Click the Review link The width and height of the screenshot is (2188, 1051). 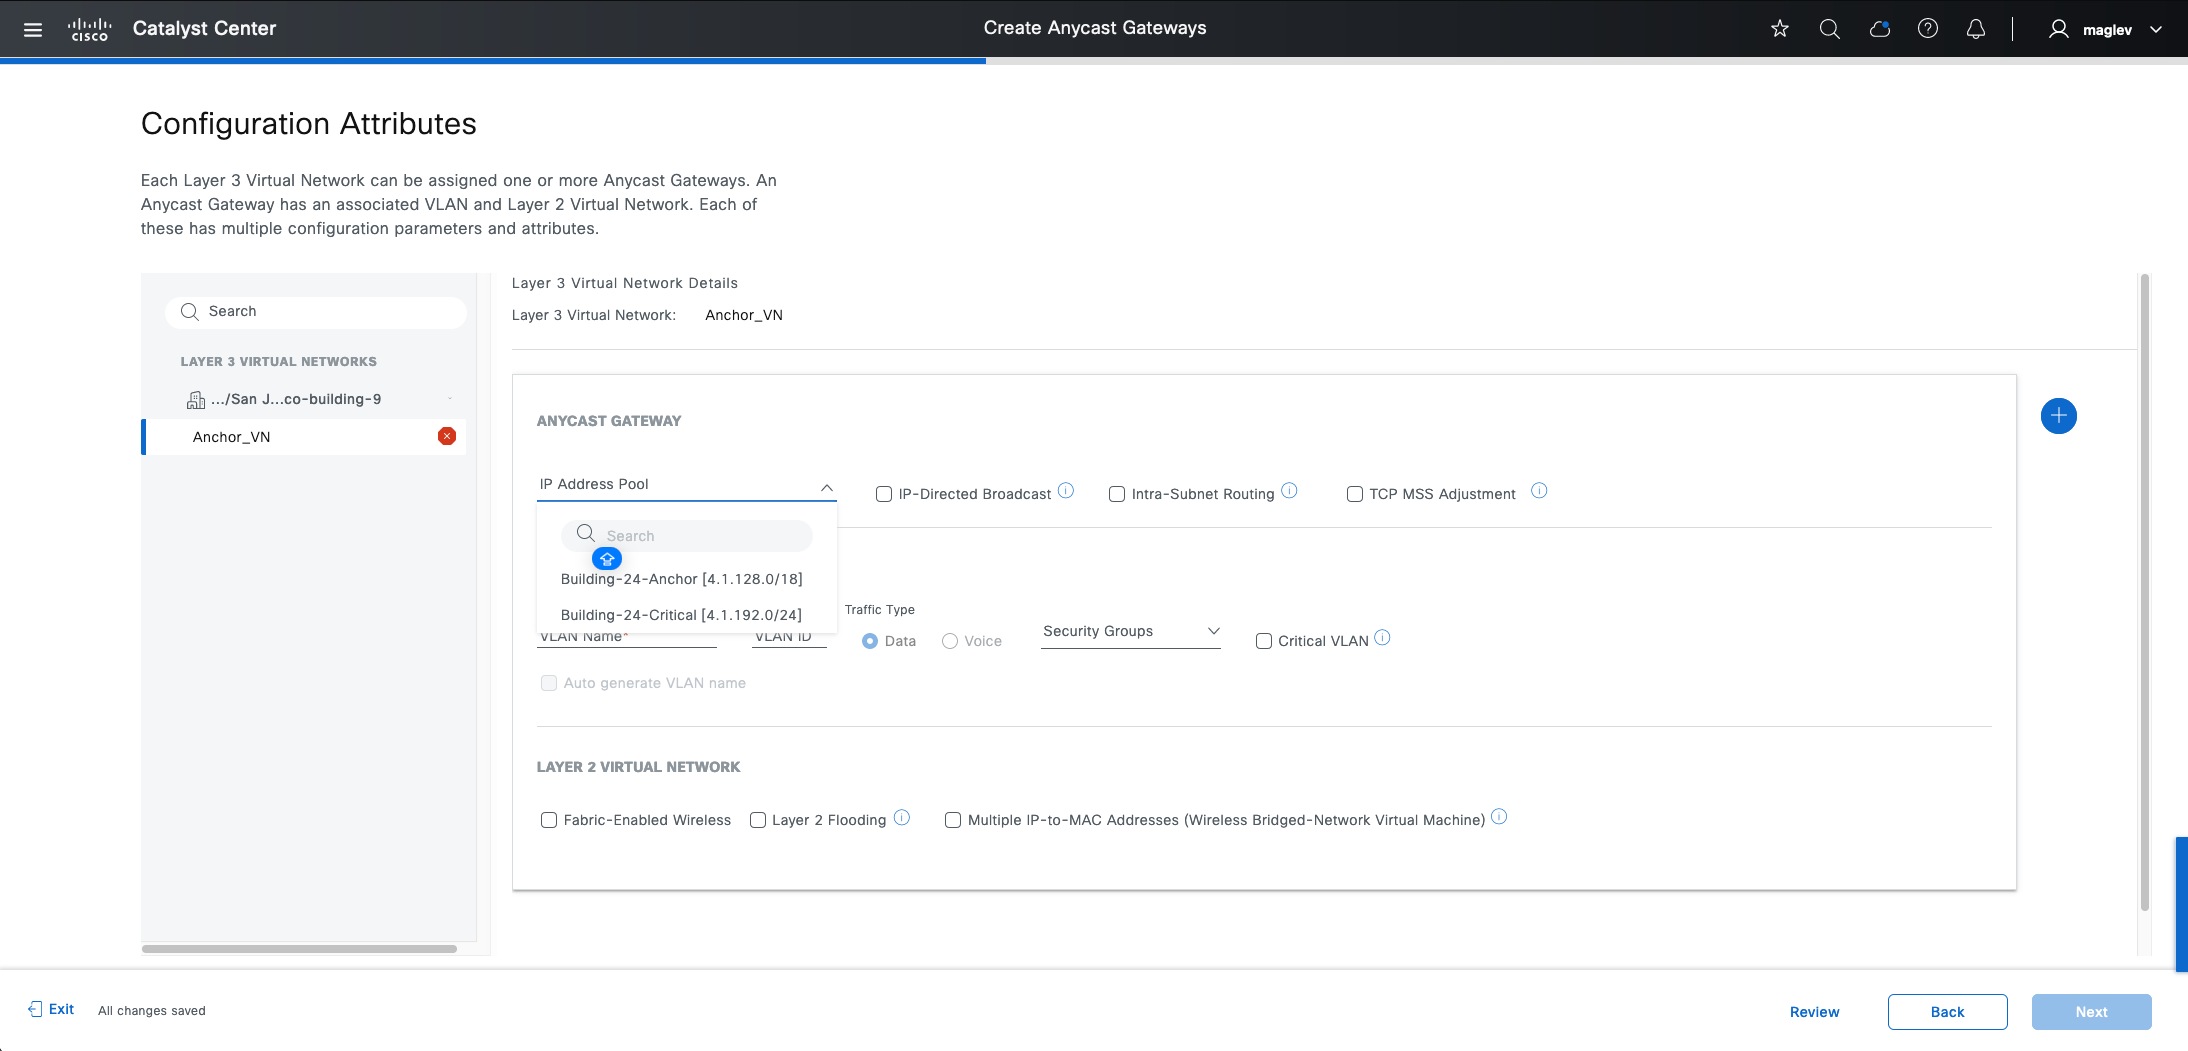(1814, 1012)
